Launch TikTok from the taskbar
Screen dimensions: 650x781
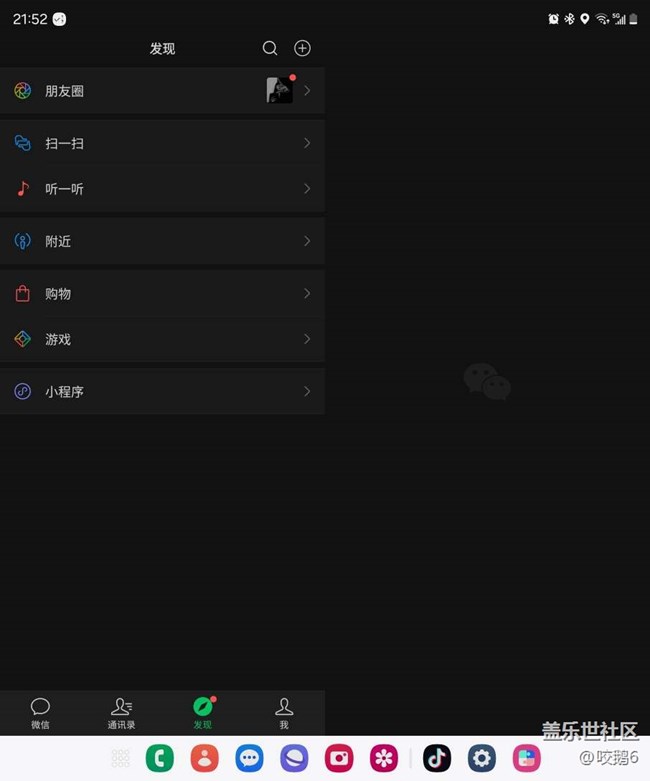(x=437, y=758)
